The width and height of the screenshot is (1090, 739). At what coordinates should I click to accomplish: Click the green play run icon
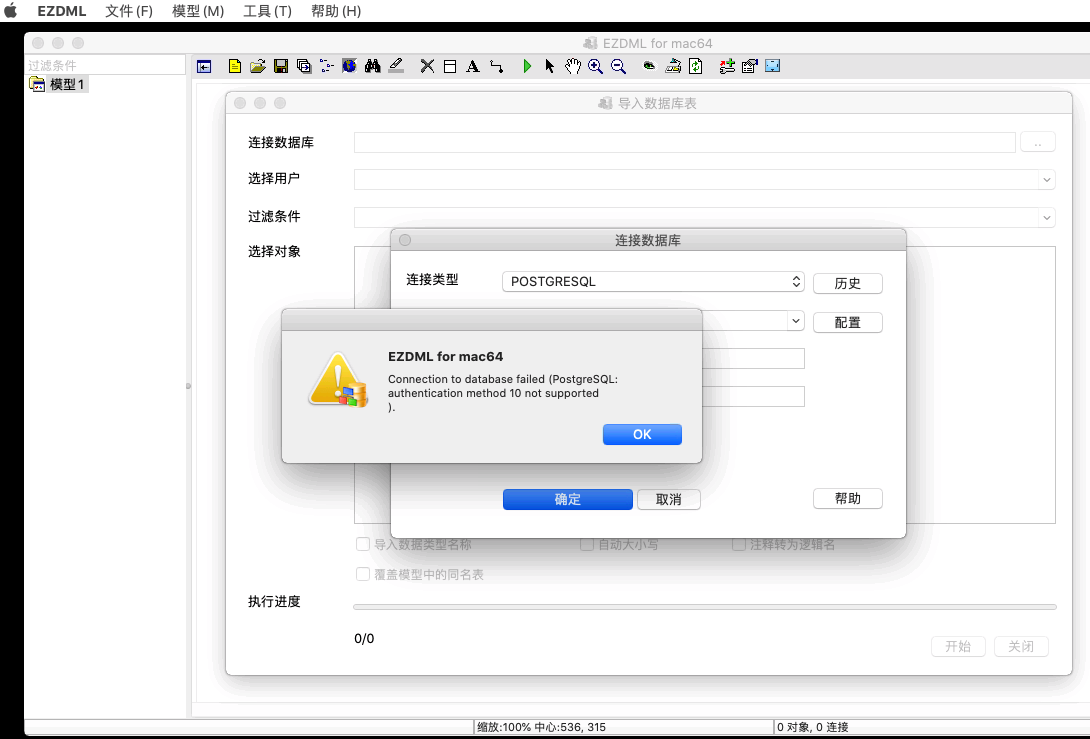527,66
